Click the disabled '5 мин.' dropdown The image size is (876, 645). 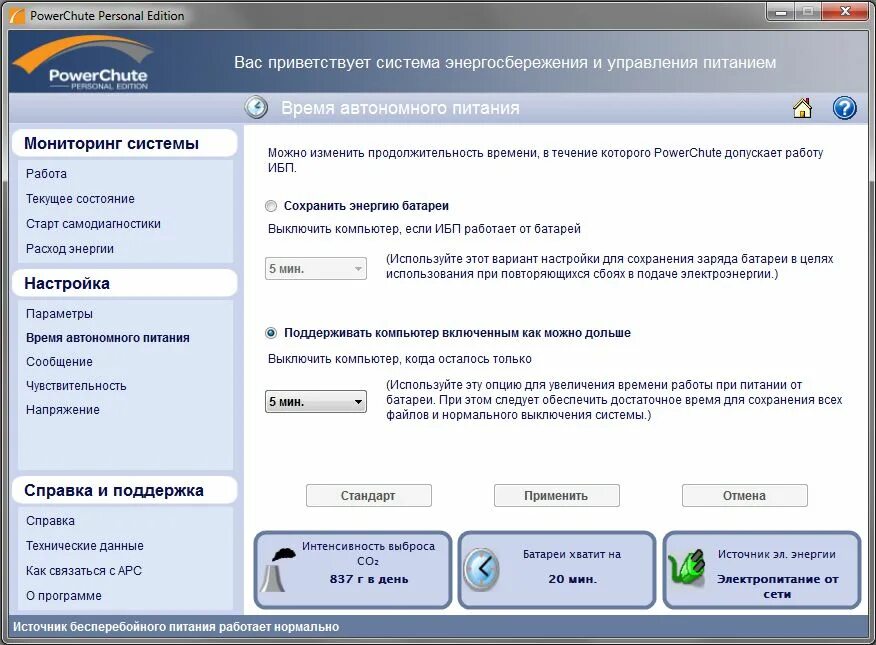pyautogui.click(x=316, y=269)
